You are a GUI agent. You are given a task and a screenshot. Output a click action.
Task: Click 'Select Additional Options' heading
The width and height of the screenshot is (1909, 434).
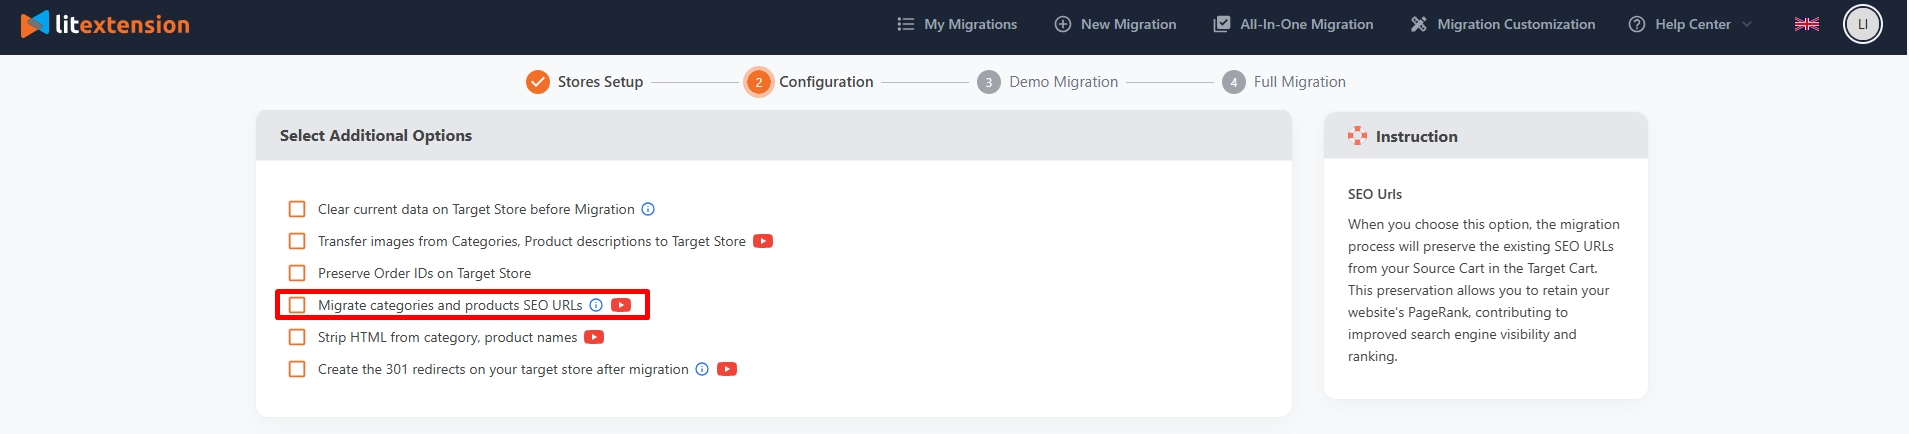[x=376, y=135]
